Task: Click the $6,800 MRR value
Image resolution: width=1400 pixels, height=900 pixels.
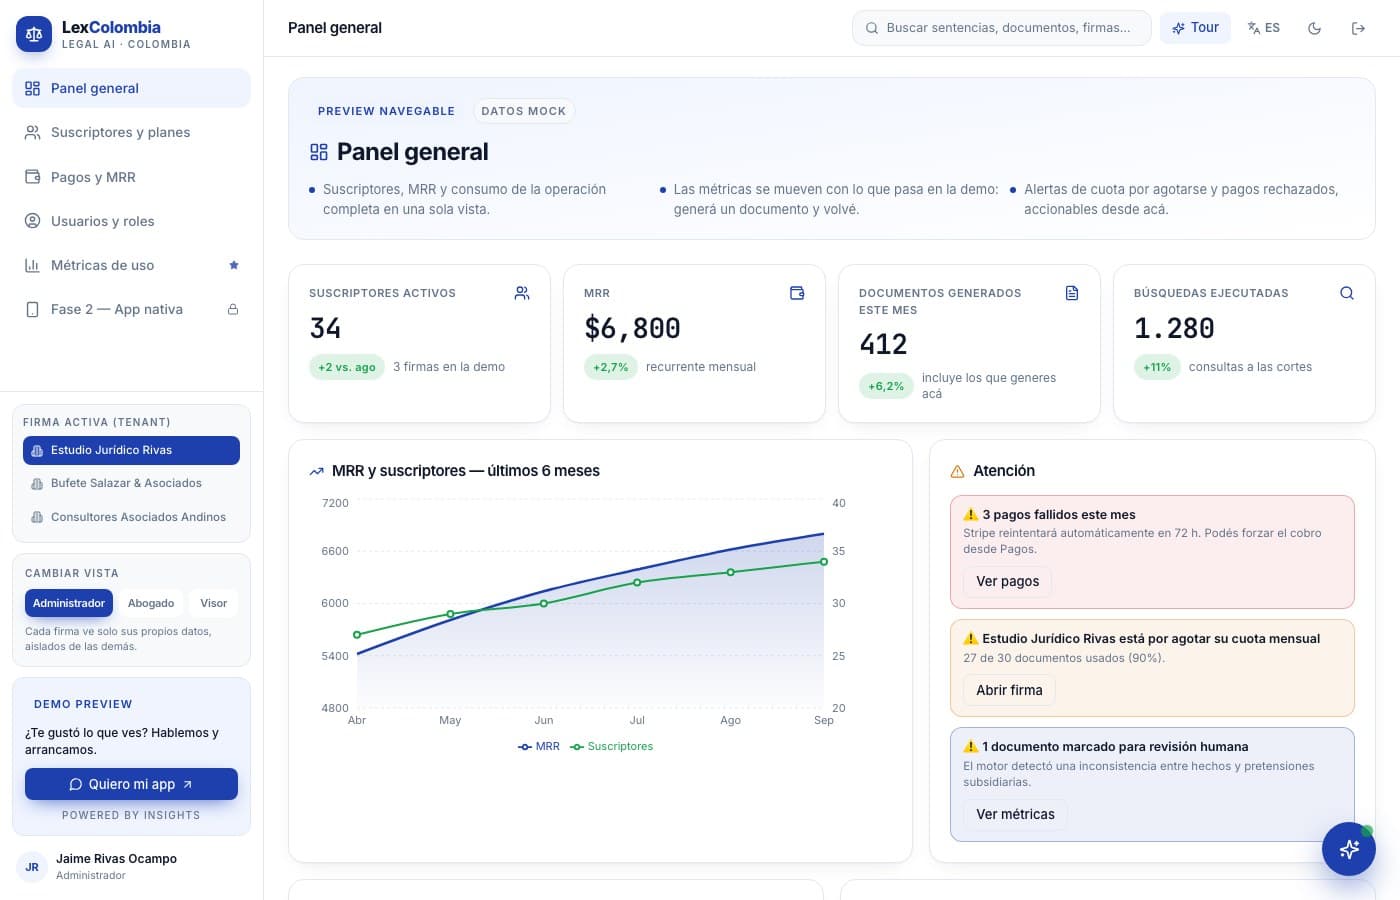Action: 632,328
